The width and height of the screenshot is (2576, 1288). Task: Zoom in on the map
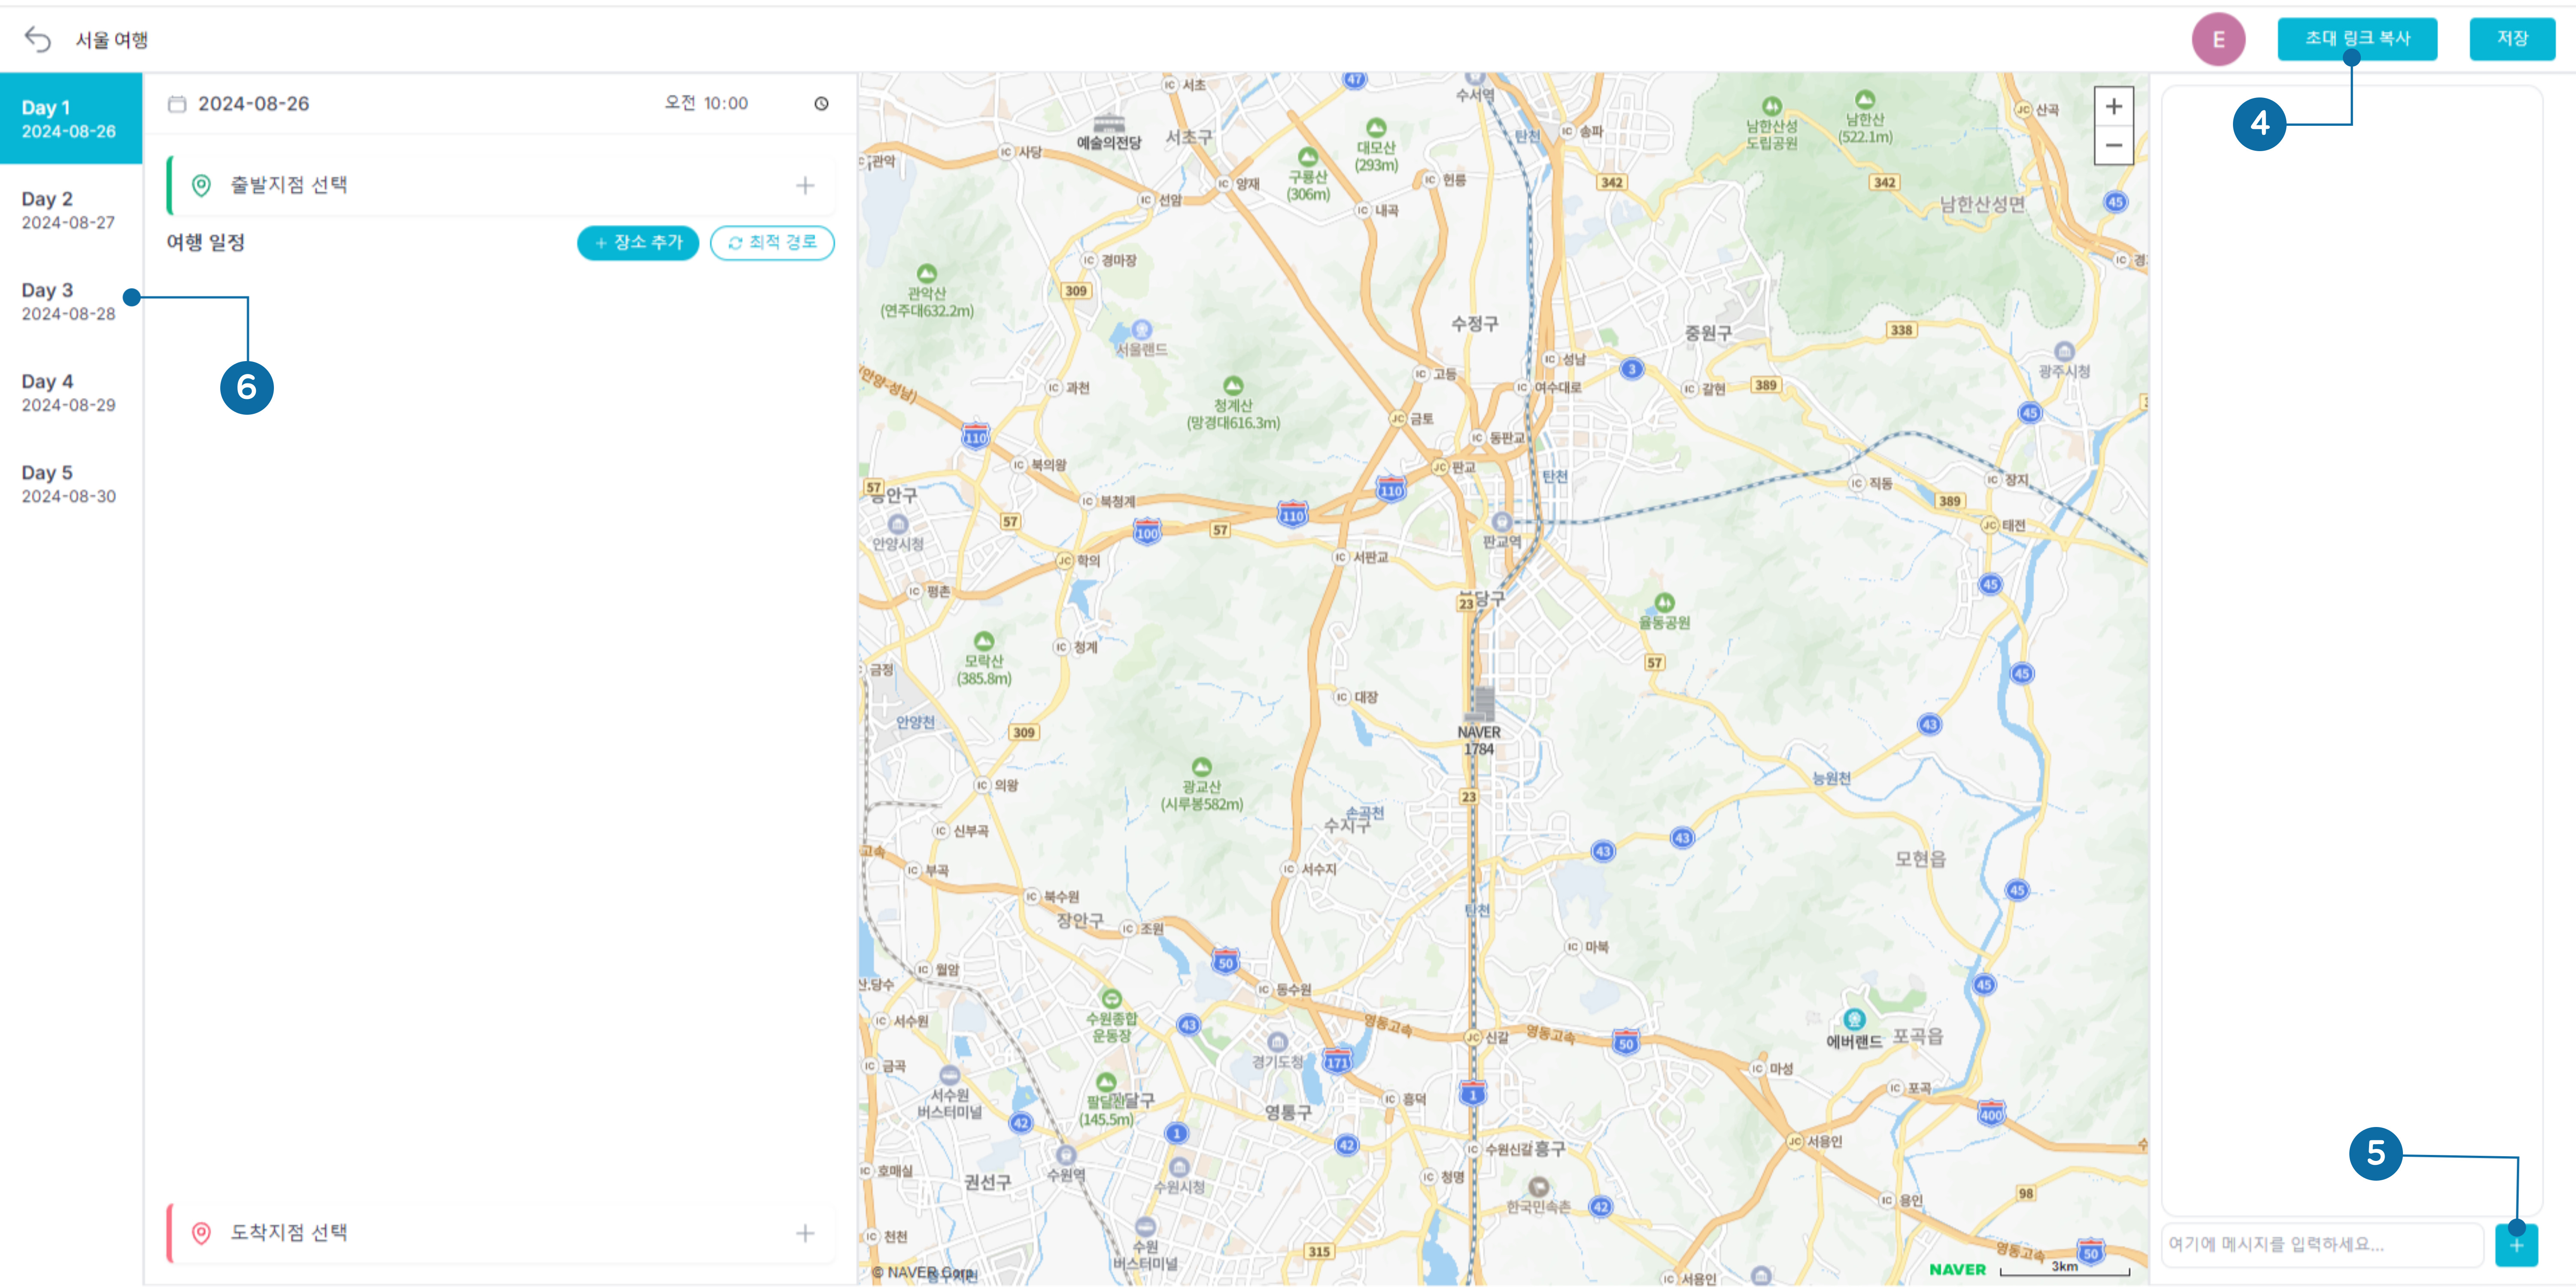2113,106
